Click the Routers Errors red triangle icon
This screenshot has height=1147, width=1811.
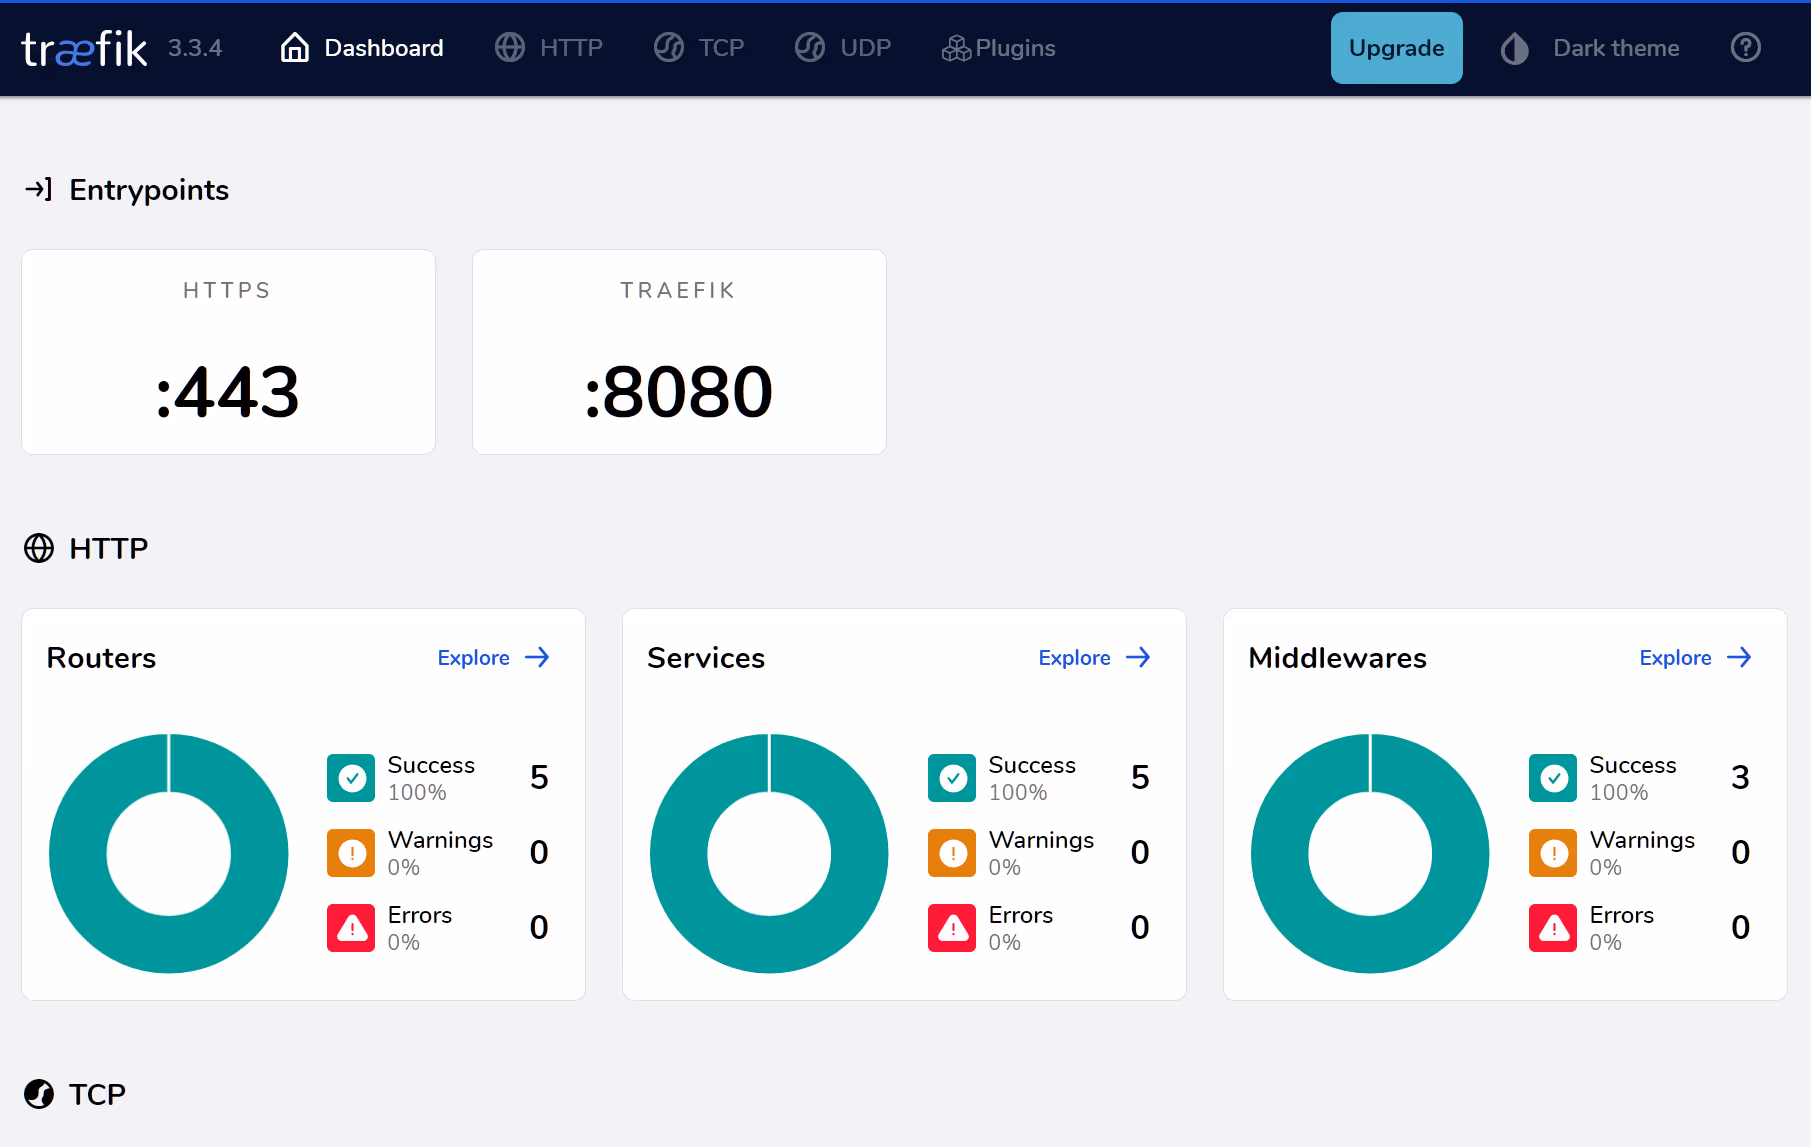(351, 928)
